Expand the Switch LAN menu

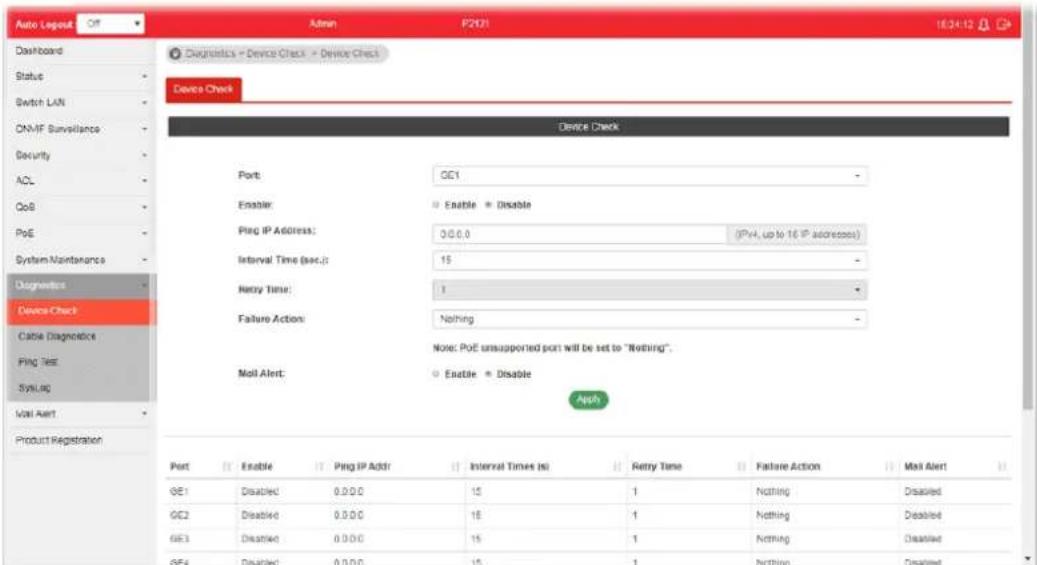click(x=81, y=103)
